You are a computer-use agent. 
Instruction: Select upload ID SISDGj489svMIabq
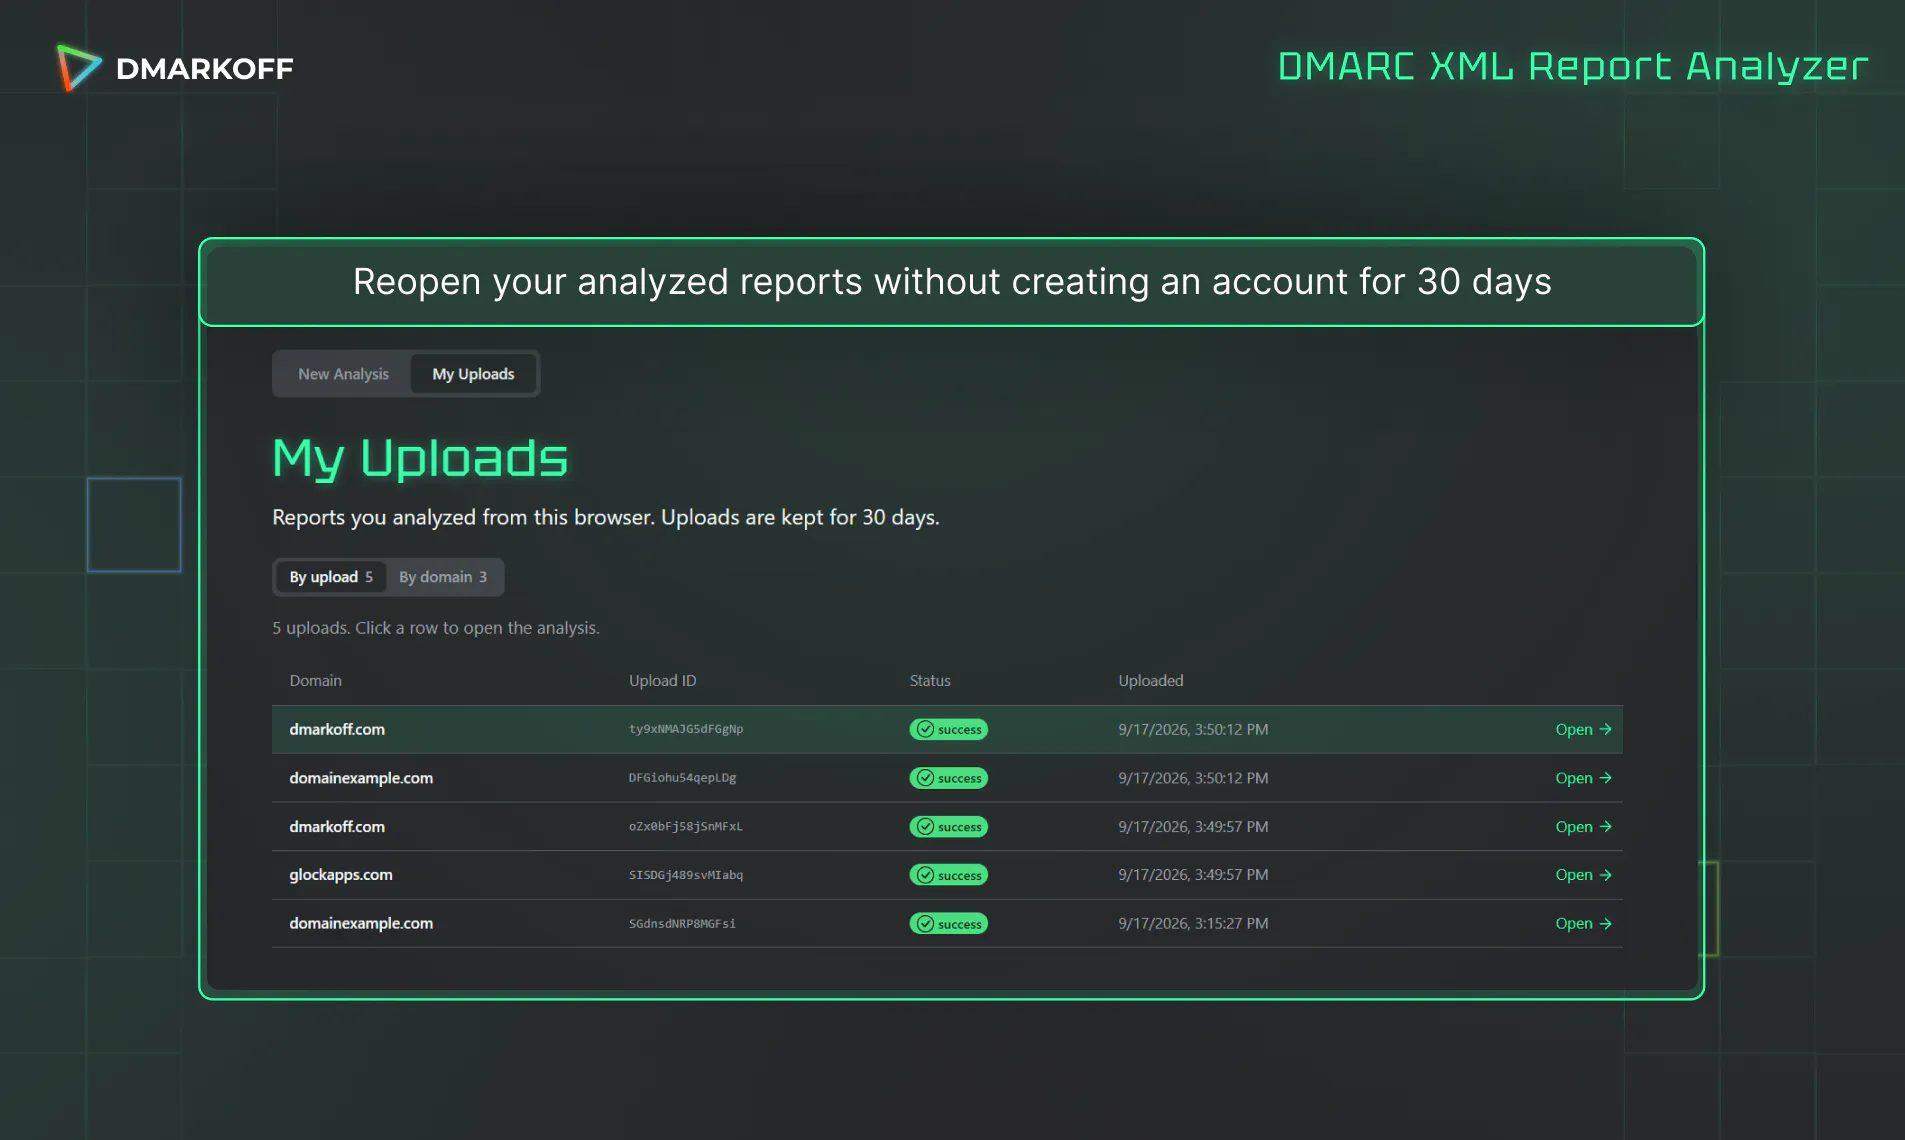click(x=686, y=875)
